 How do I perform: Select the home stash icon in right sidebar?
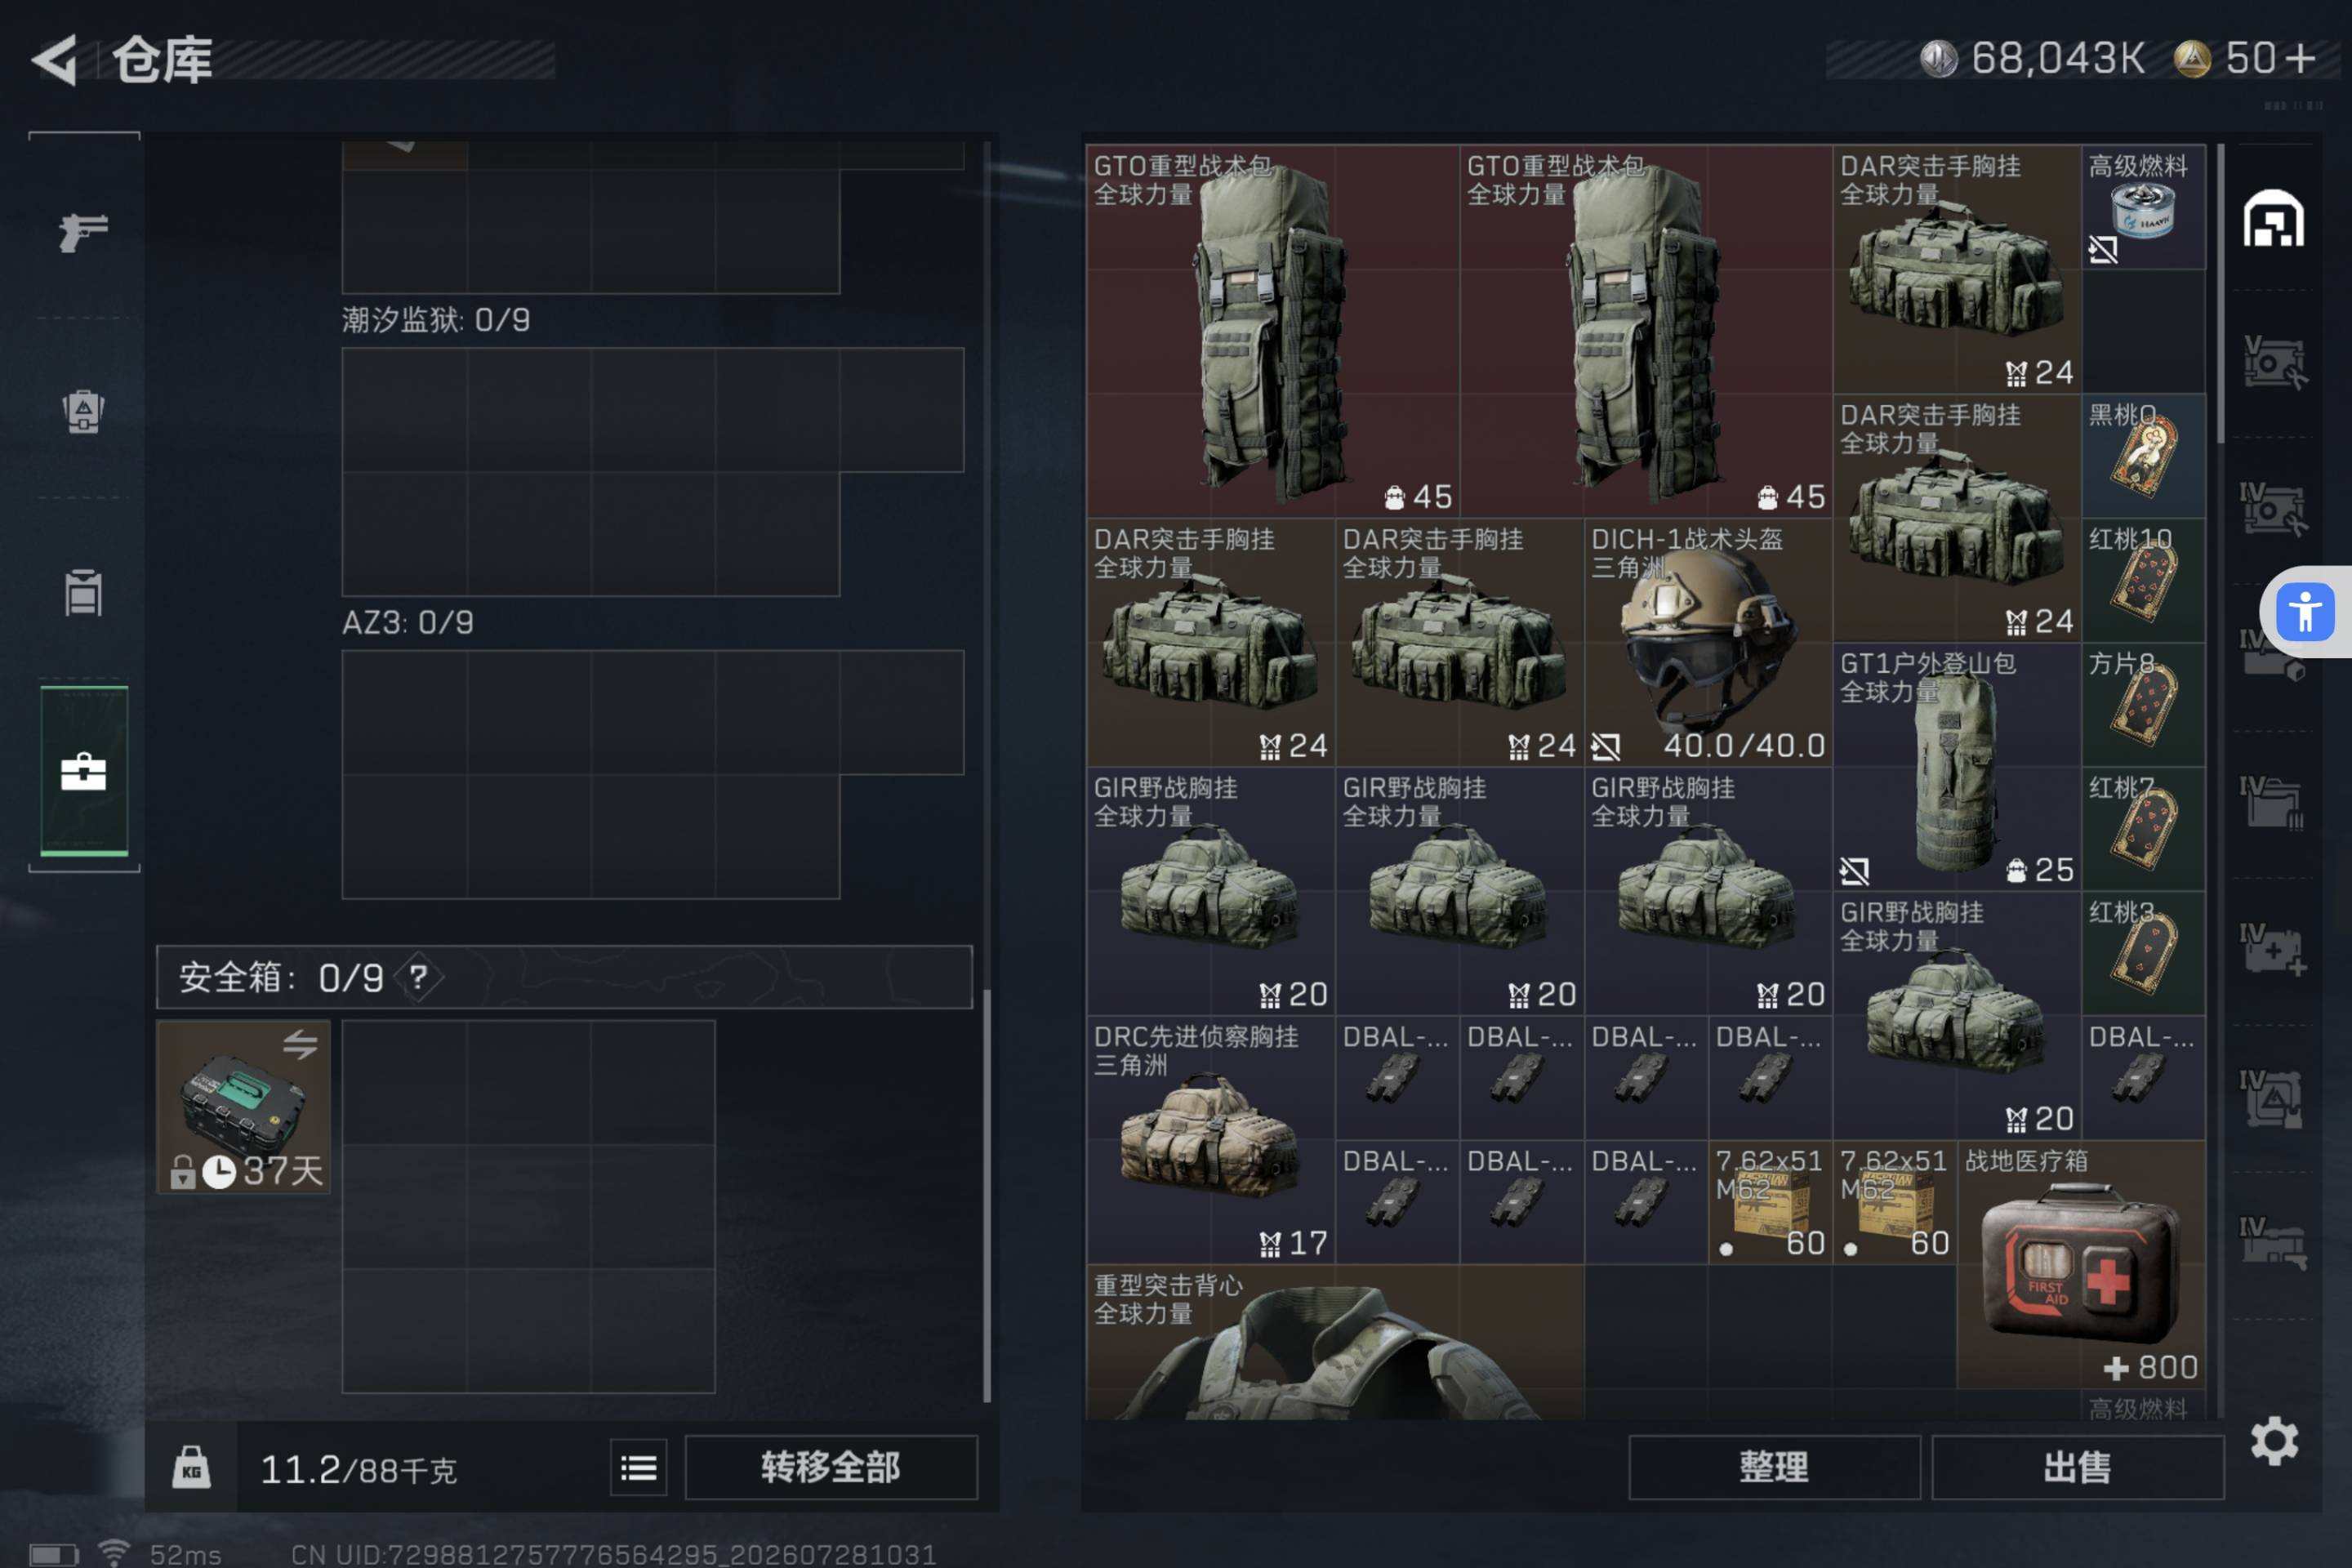coord(2273,218)
